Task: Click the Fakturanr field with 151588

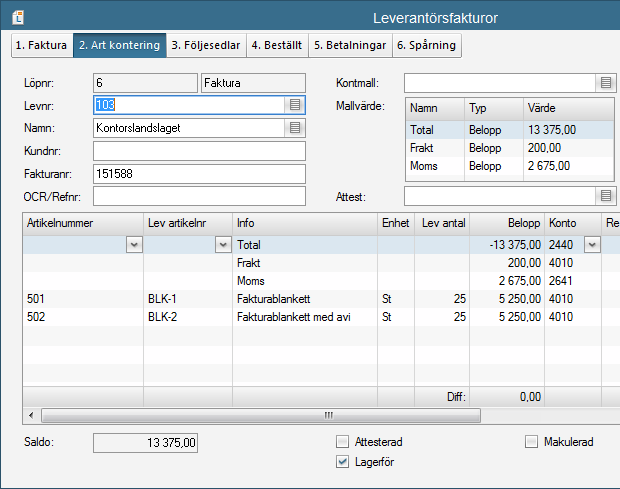Action: 199,174
